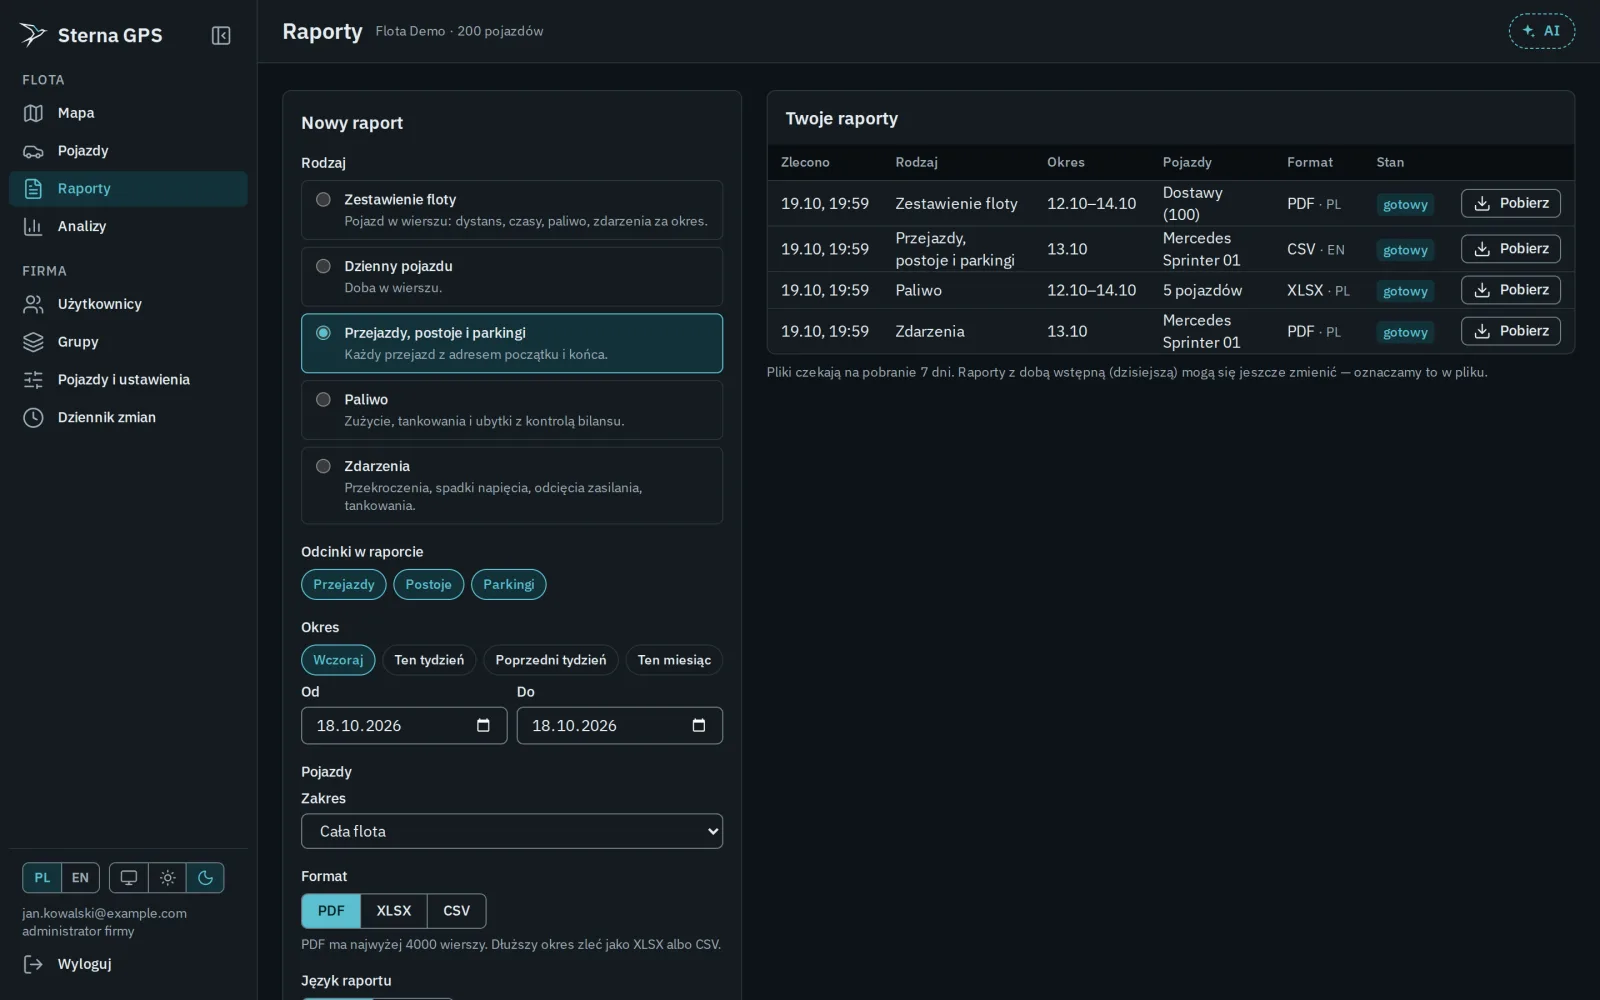Toggle the Postoje segment chip
The height and width of the screenshot is (1000, 1600).
(x=428, y=584)
